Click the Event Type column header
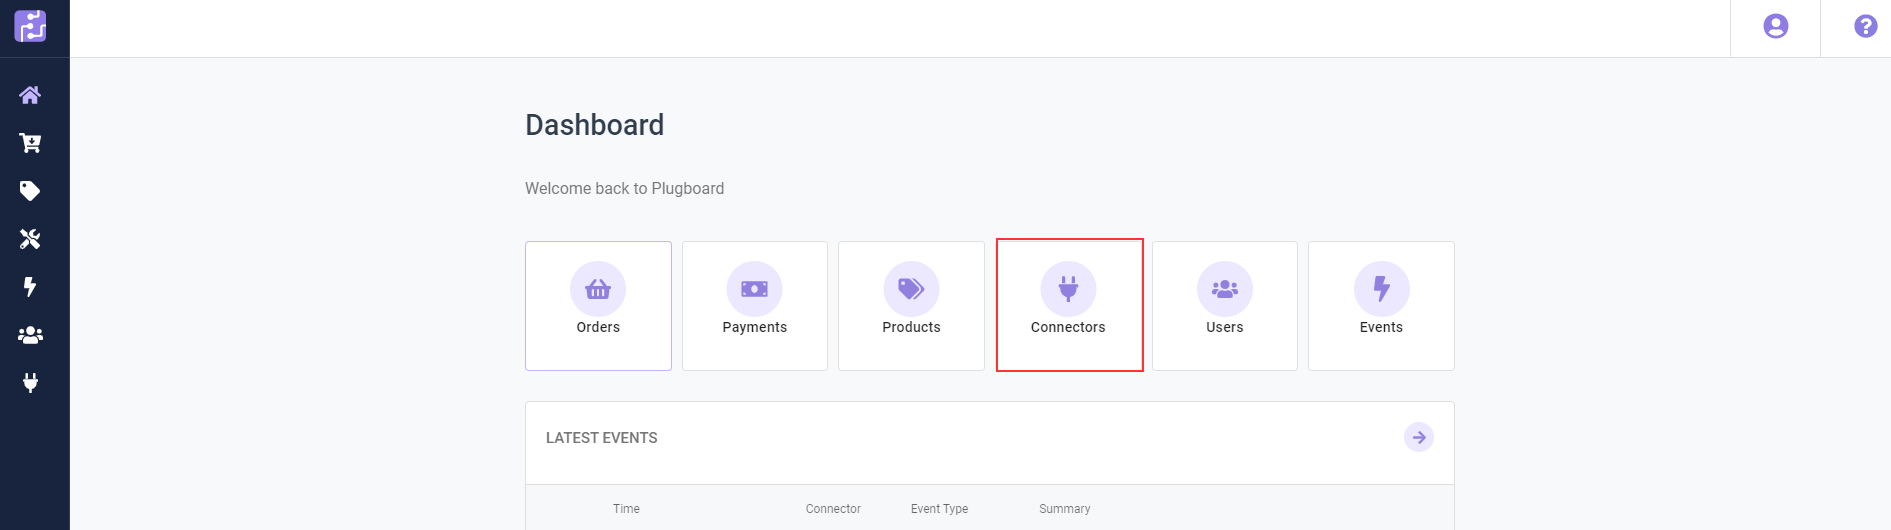The width and height of the screenshot is (1891, 530). (939, 509)
